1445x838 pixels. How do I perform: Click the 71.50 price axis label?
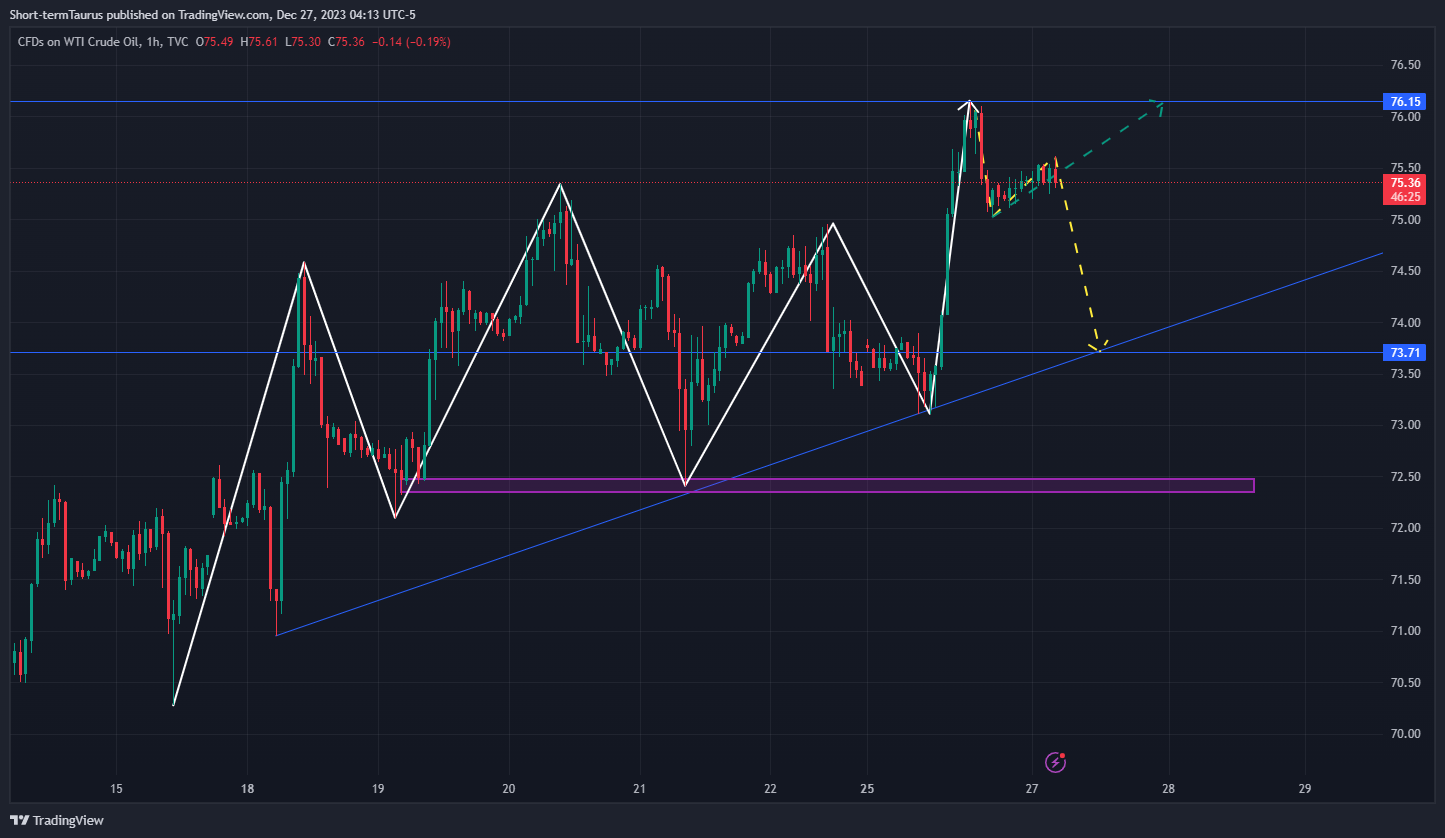coord(1405,580)
